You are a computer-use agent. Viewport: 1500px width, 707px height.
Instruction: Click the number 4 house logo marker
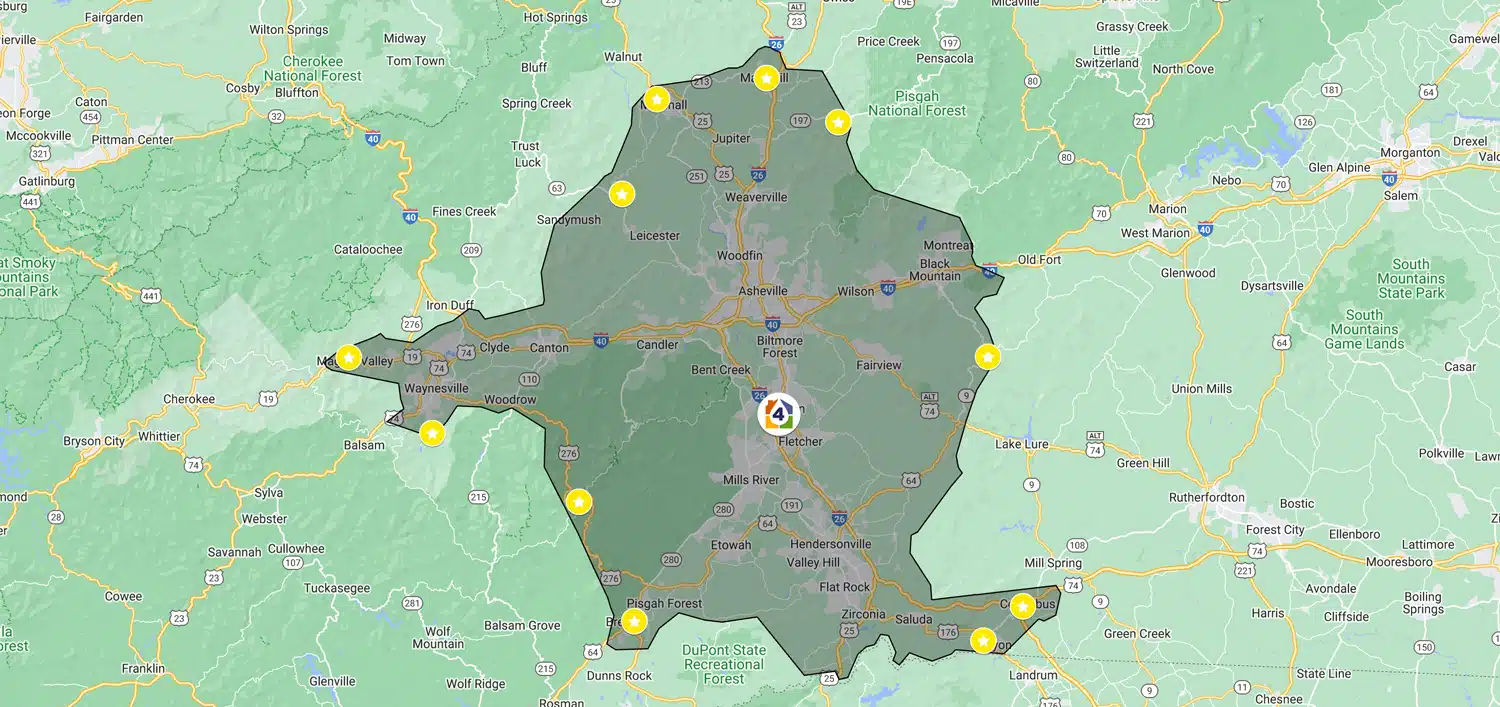click(779, 413)
